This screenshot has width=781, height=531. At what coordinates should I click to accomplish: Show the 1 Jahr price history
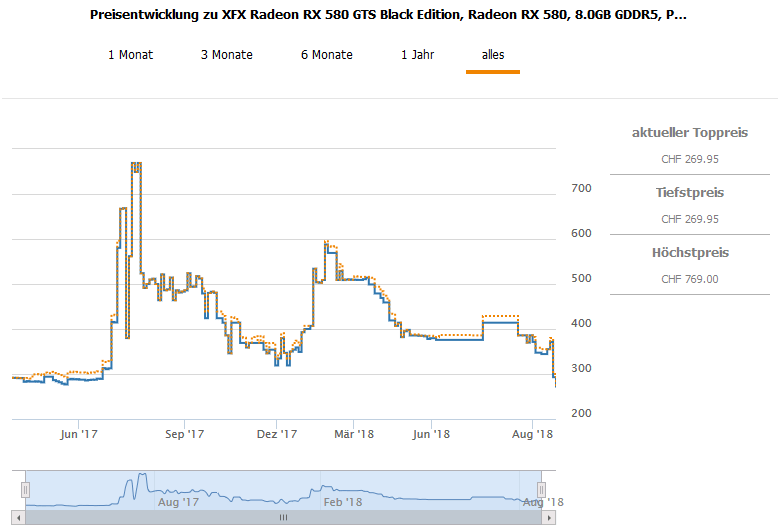[417, 55]
